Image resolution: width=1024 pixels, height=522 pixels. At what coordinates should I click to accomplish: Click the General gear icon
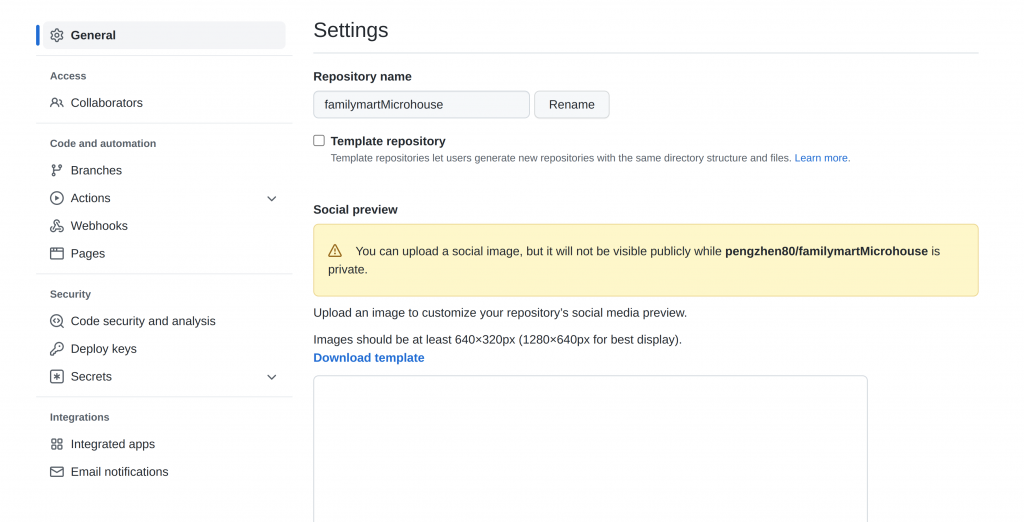pyautogui.click(x=57, y=35)
